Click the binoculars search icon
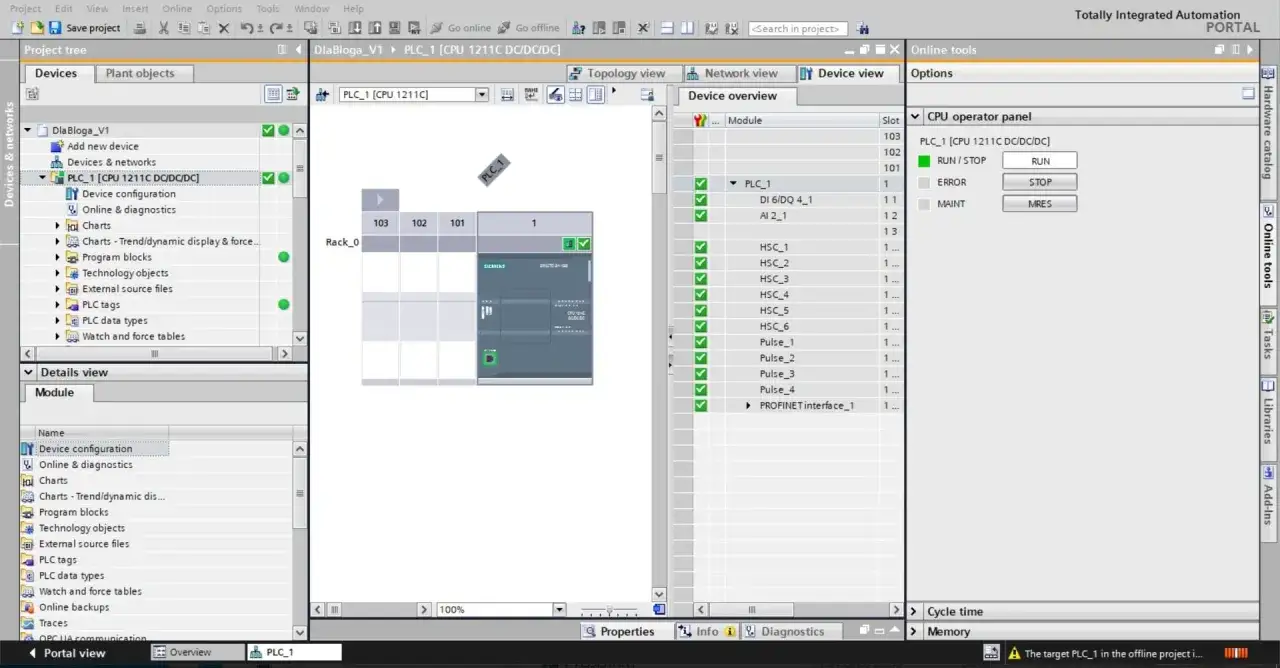 click(863, 29)
